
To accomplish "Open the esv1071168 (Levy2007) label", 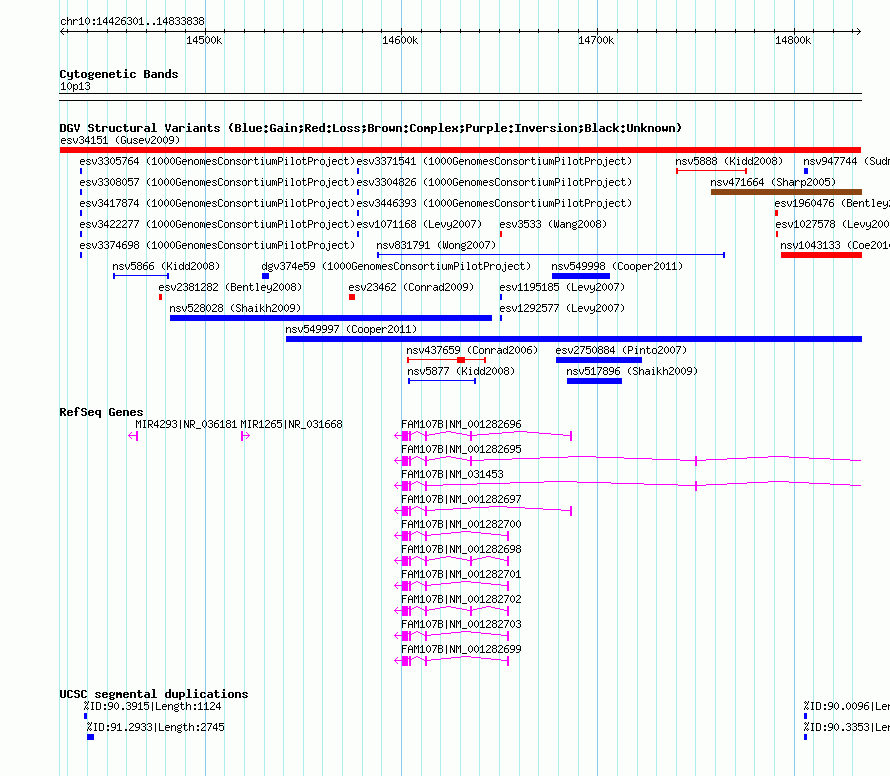I will pos(419,224).
